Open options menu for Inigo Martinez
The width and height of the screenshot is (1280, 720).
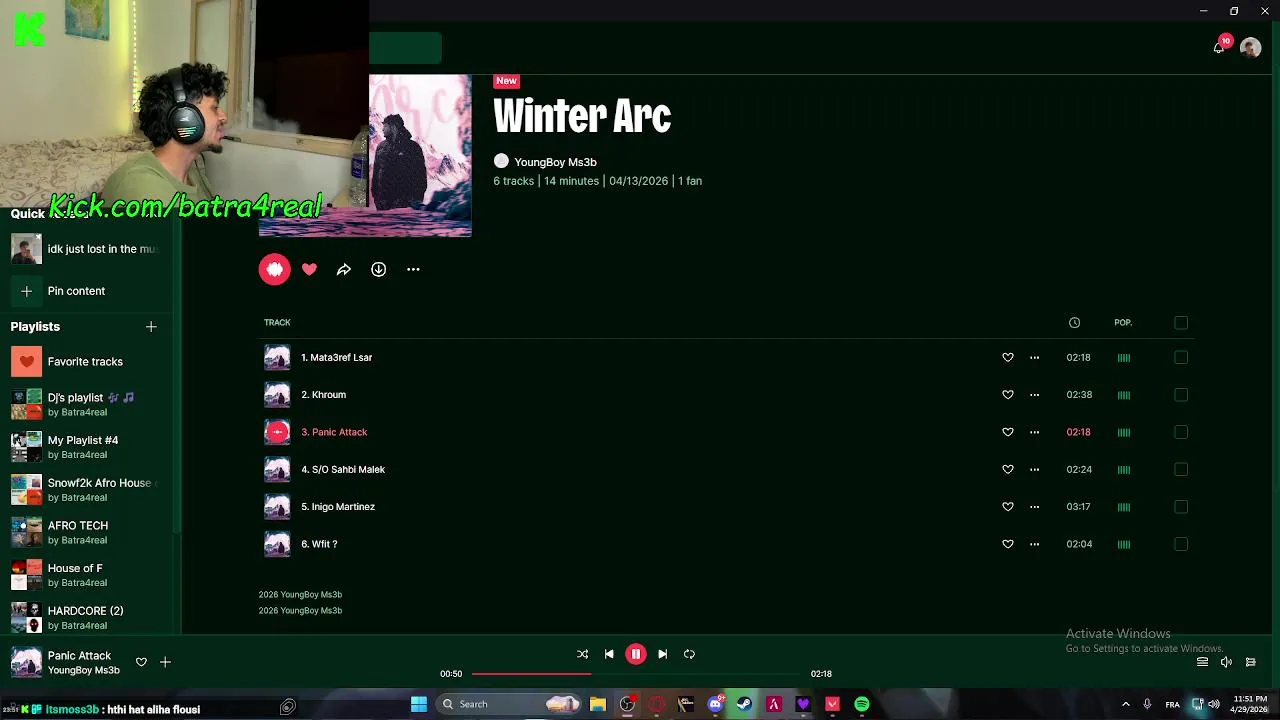coord(1035,506)
